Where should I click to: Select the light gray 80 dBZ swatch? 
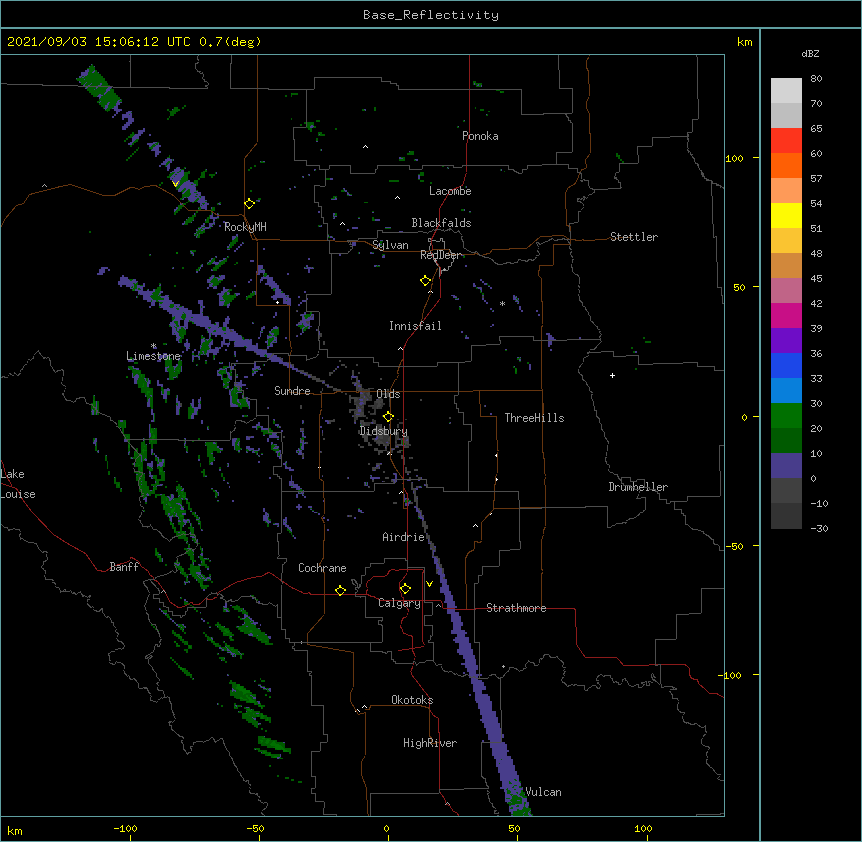(x=786, y=91)
